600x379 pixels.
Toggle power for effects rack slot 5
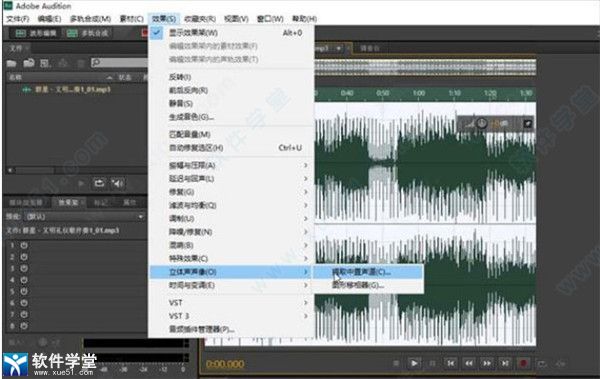click(24, 291)
